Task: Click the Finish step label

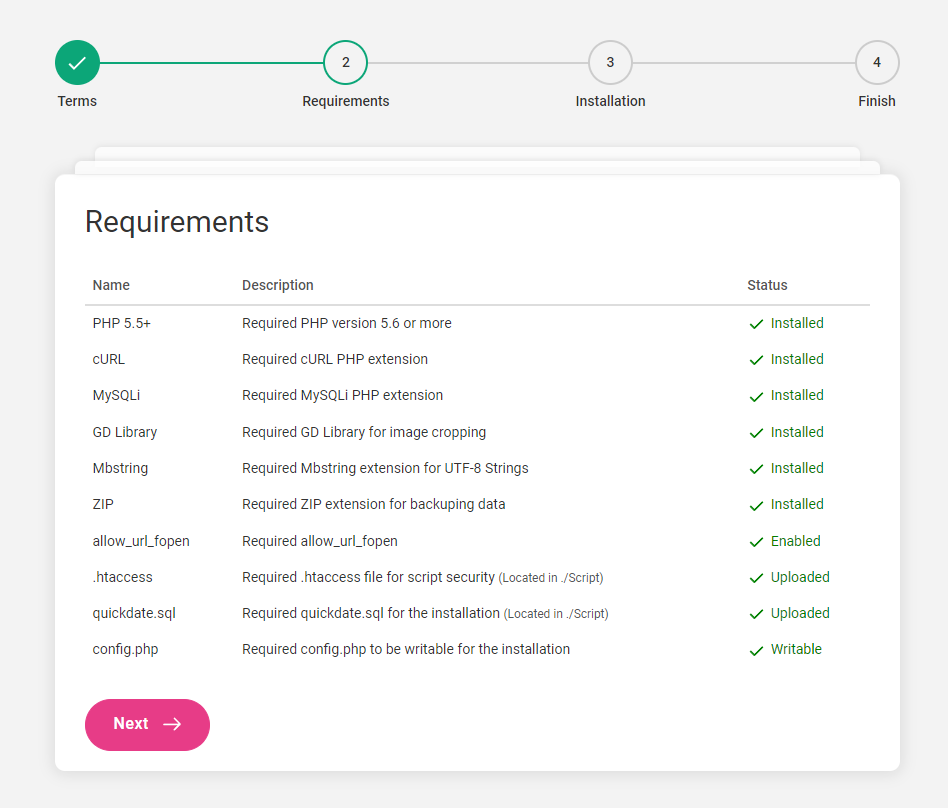Action: click(877, 101)
